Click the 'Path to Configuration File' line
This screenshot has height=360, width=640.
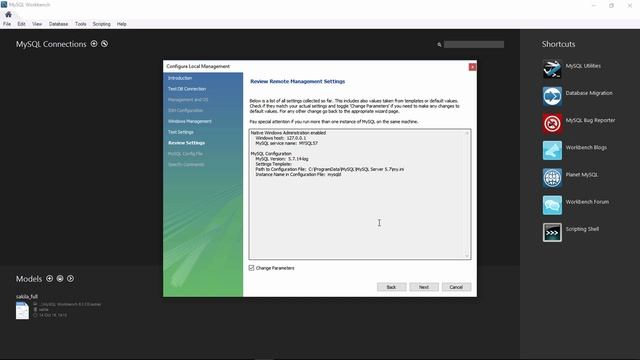[x=330, y=169]
